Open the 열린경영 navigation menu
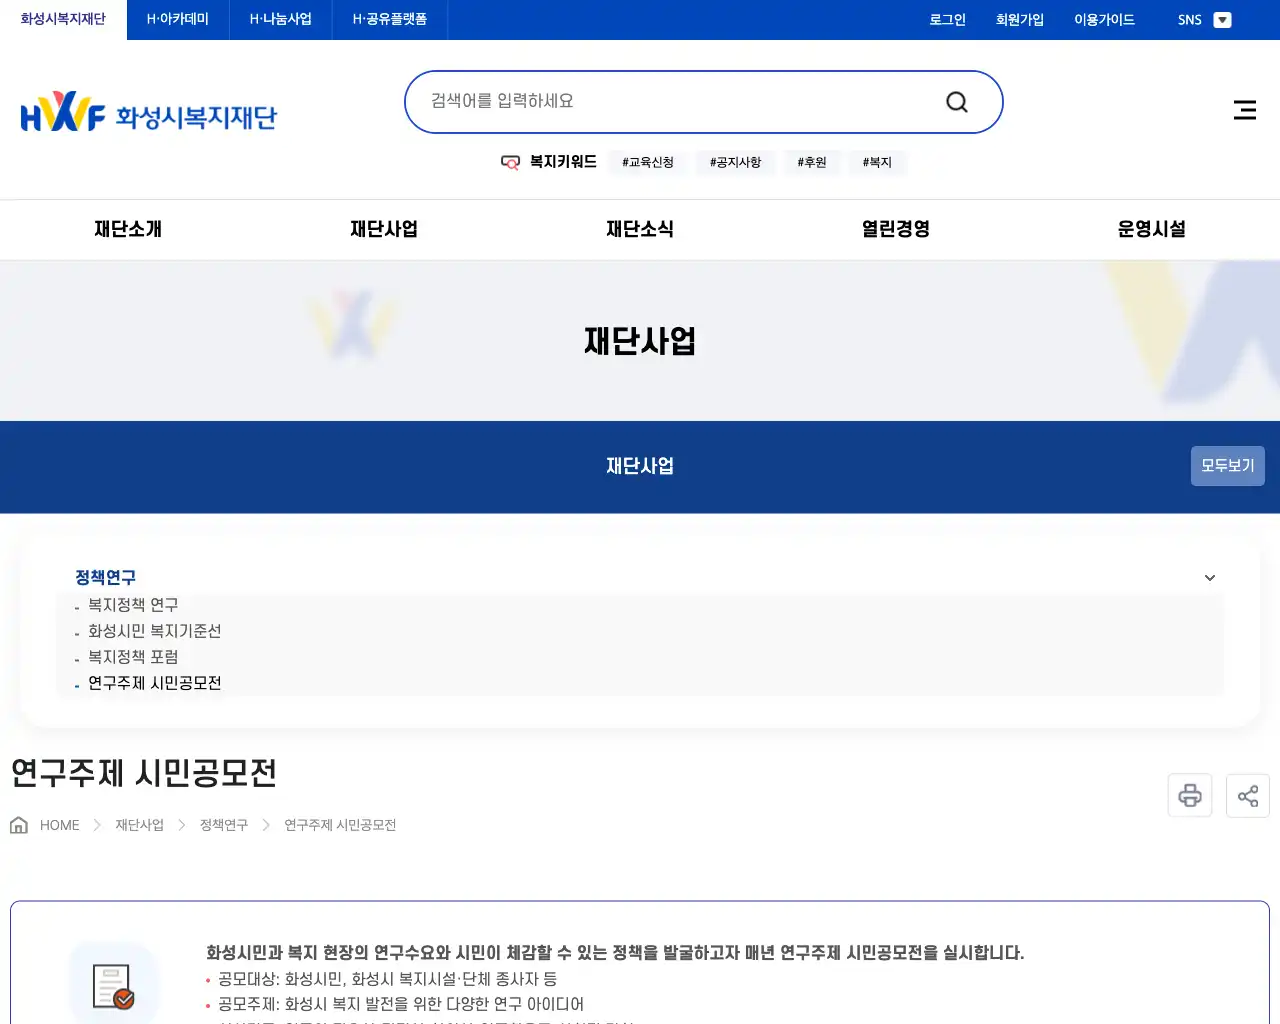This screenshot has height=1024, width=1280. point(893,229)
